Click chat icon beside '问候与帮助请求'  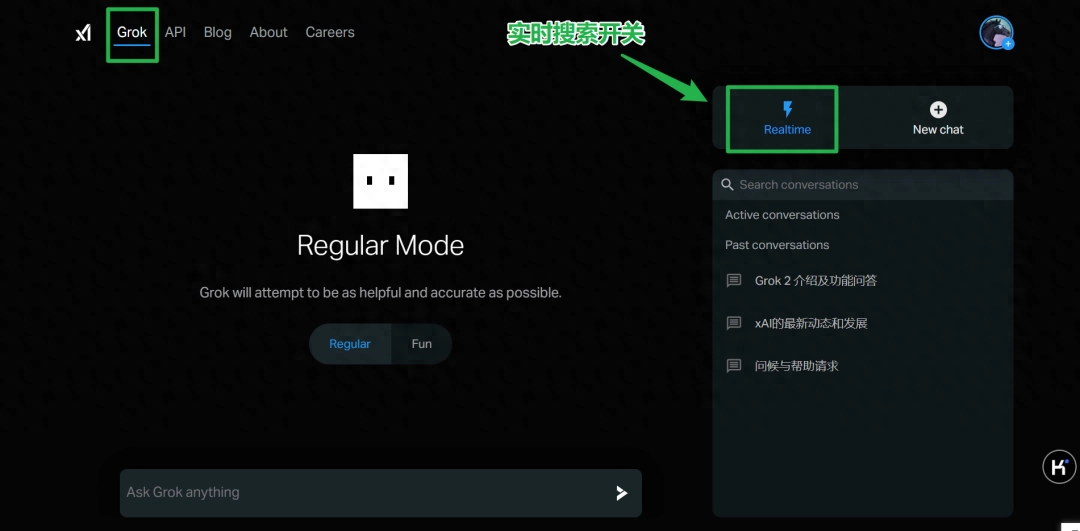pos(734,366)
